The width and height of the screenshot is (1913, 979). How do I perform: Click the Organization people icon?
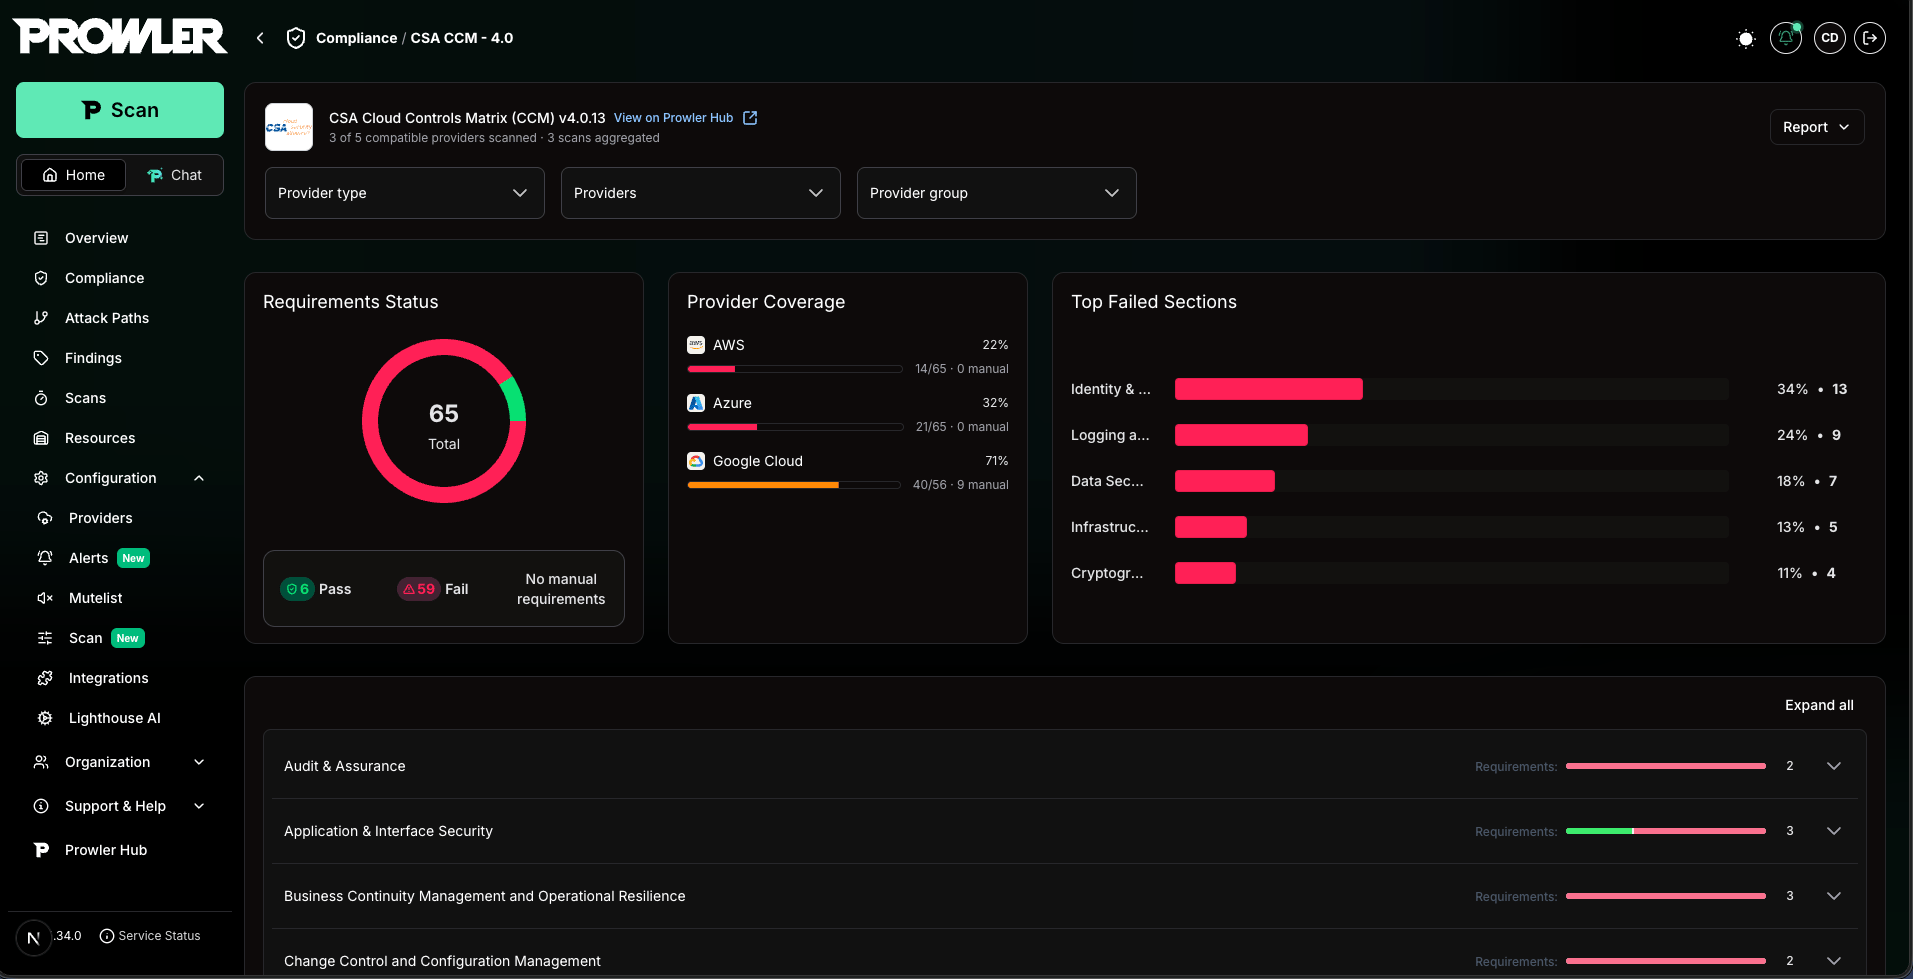coord(41,762)
